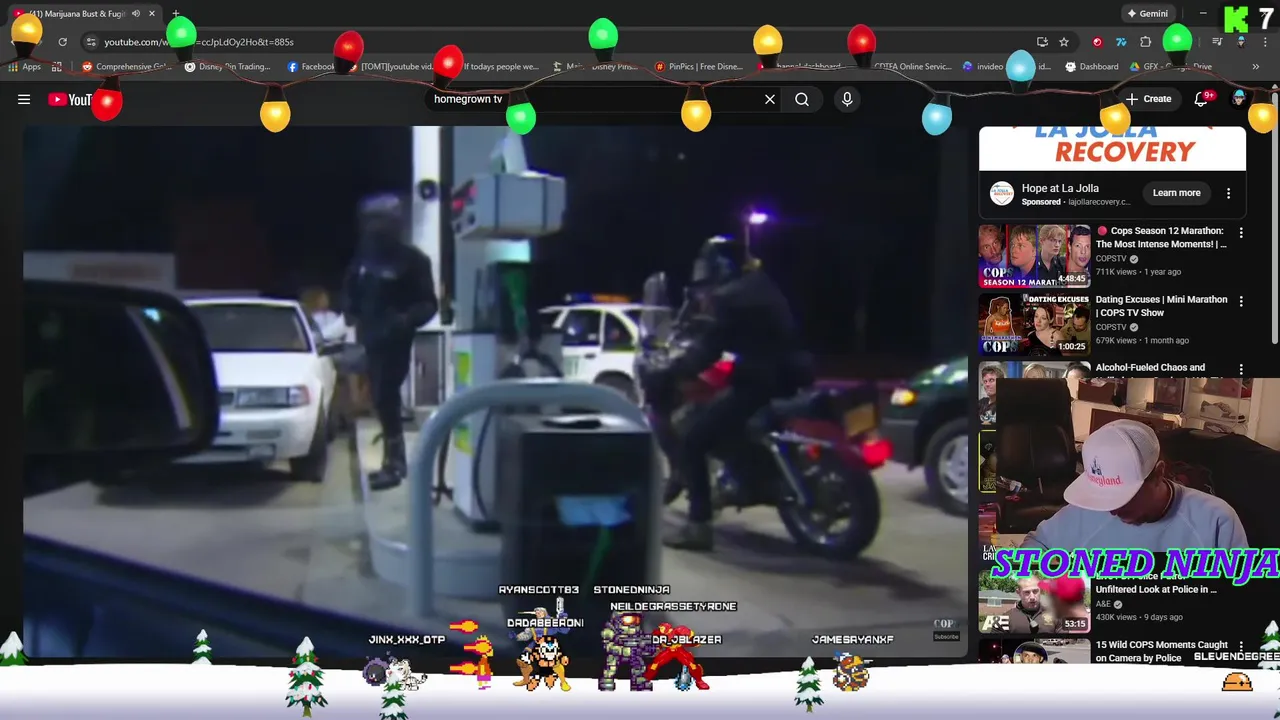Open a new browser tab

[175, 14]
